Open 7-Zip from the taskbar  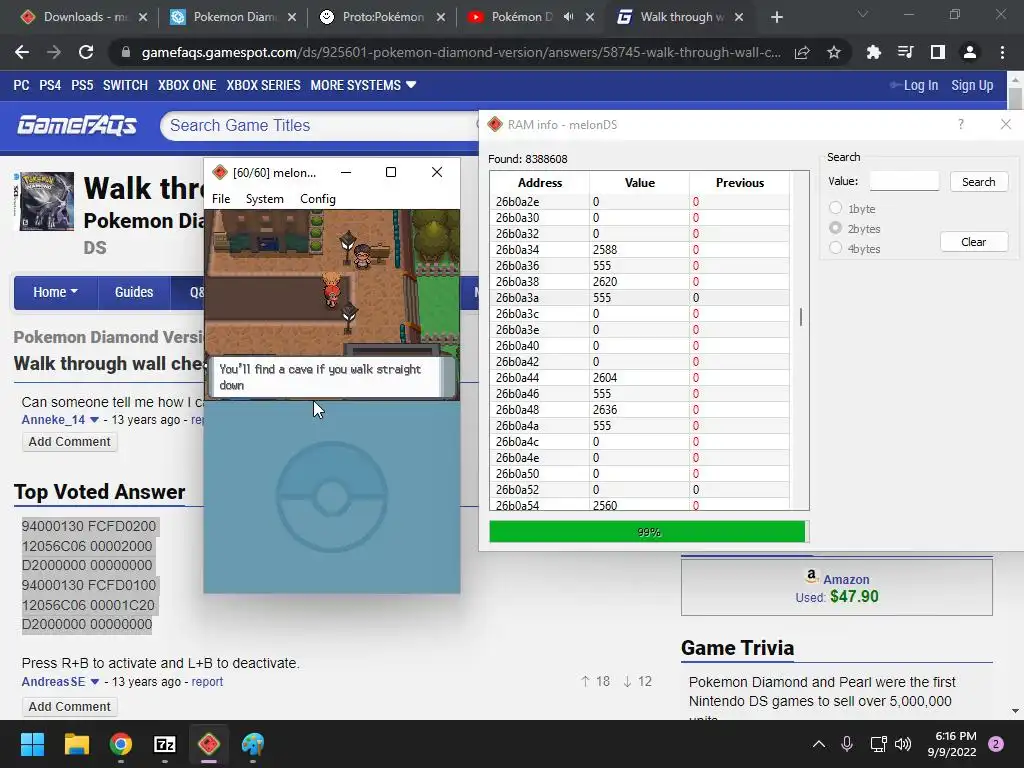(165, 744)
